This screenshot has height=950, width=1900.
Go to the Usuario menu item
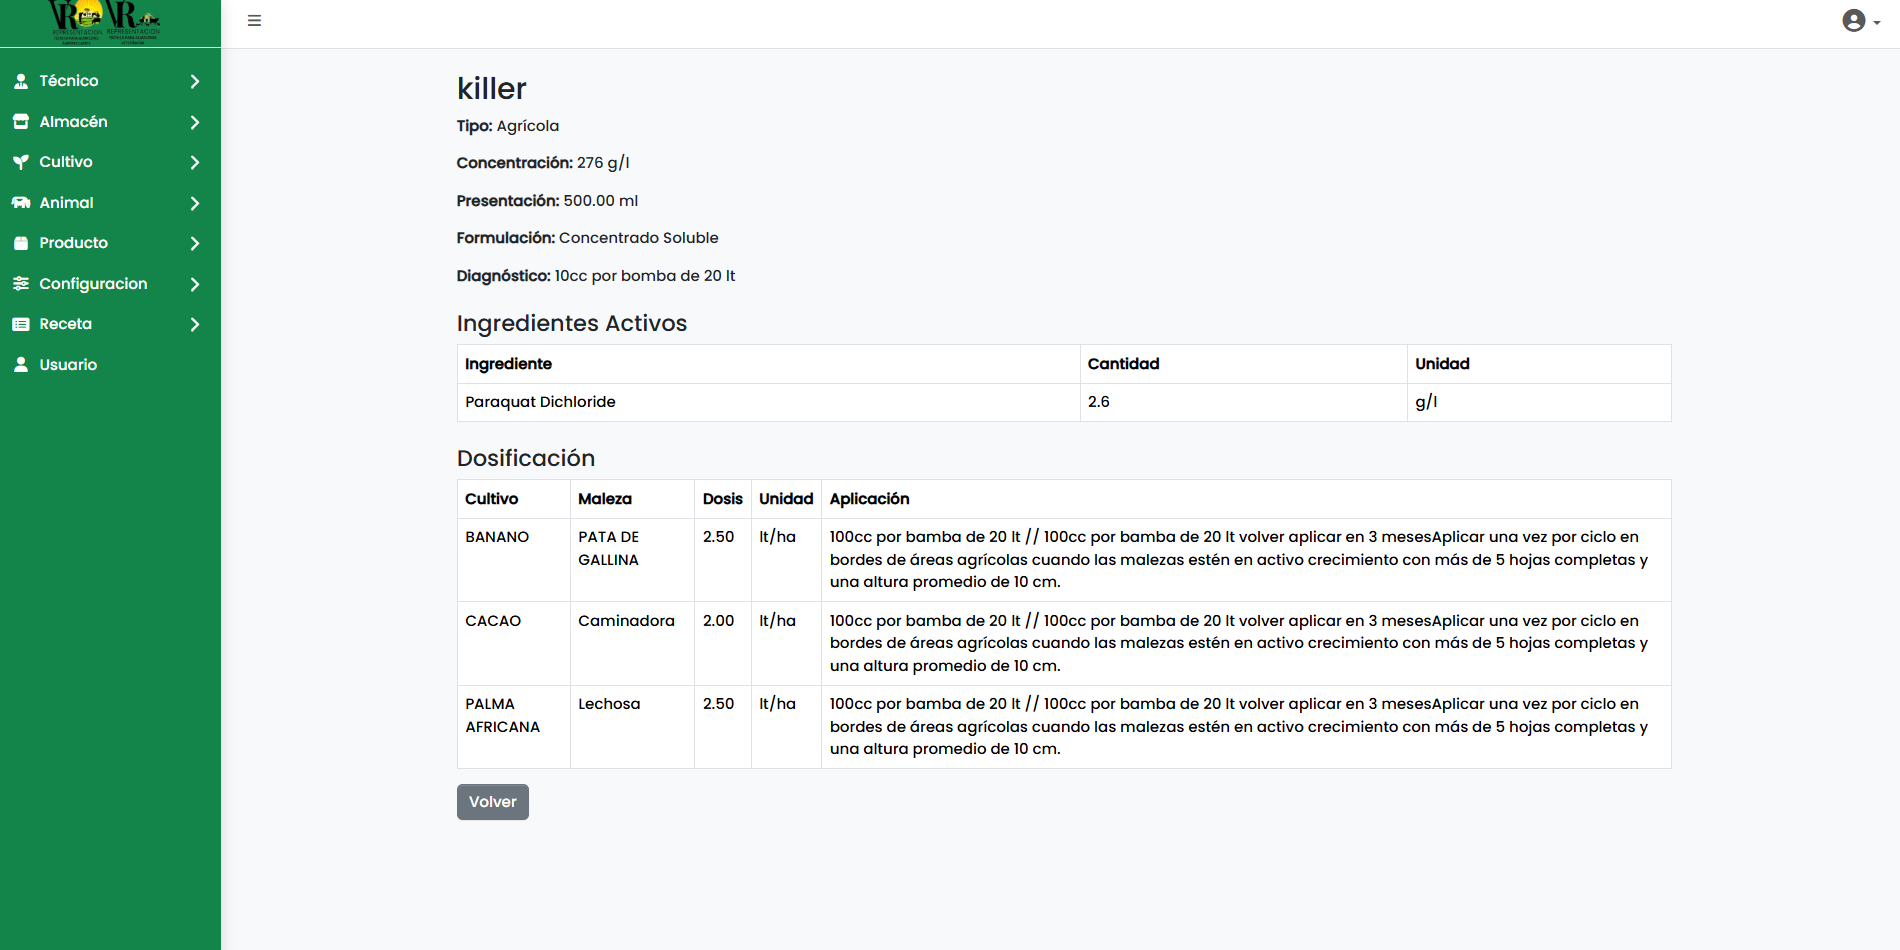tap(110, 365)
